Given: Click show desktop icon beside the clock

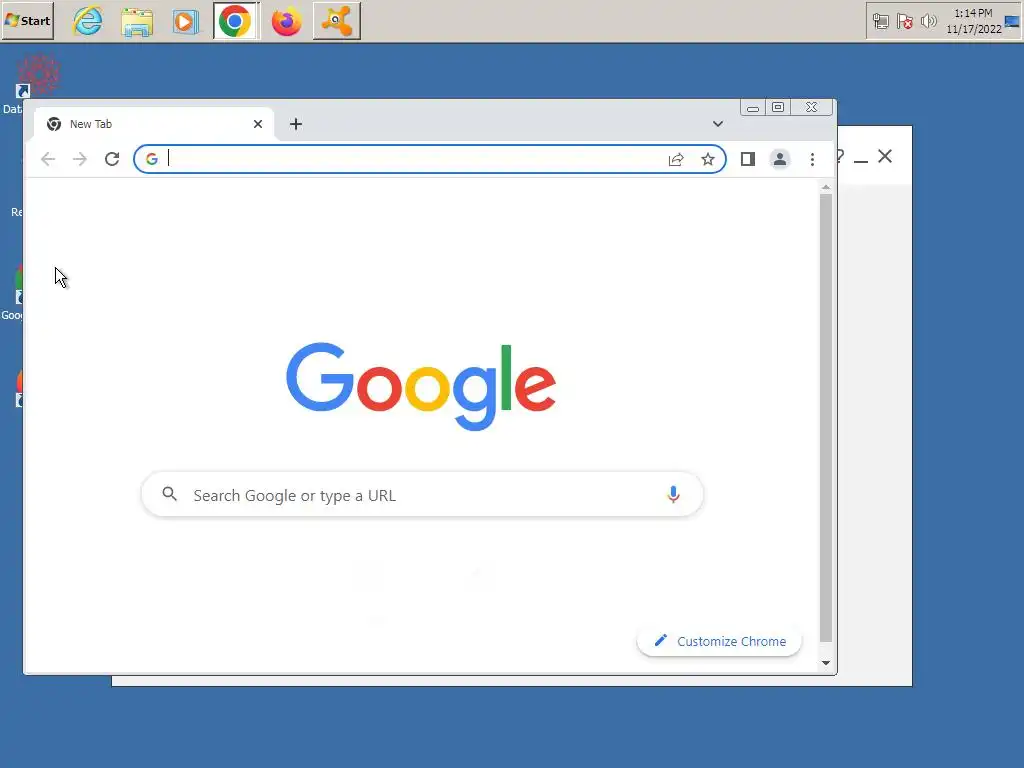Looking at the screenshot, I should pyautogui.click(x=1012, y=22).
